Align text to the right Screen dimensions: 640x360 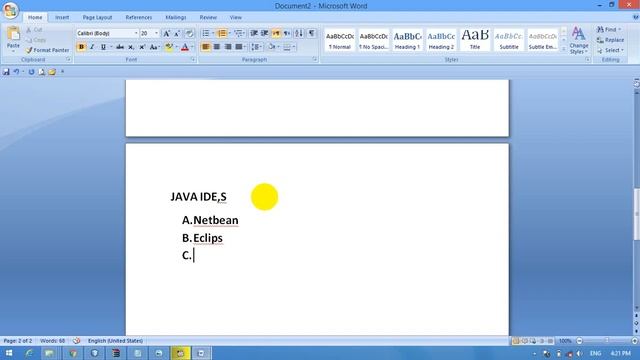click(228, 47)
